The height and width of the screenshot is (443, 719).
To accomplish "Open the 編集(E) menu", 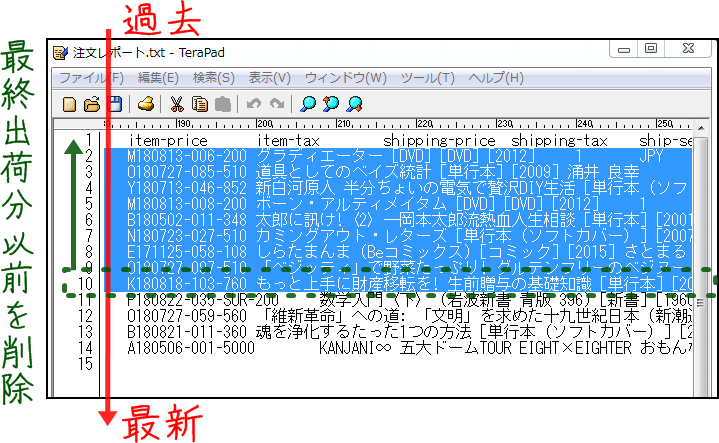I will point(158,77).
